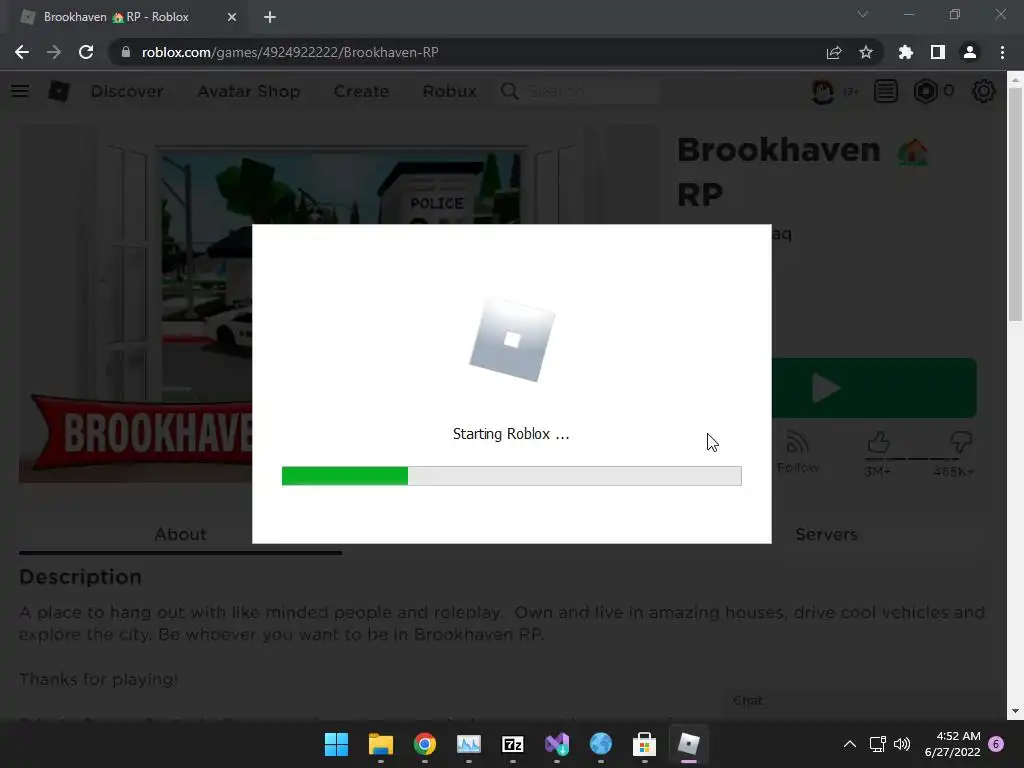Click the address bar URL
This screenshot has width=1024, height=768.
pos(290,52)
